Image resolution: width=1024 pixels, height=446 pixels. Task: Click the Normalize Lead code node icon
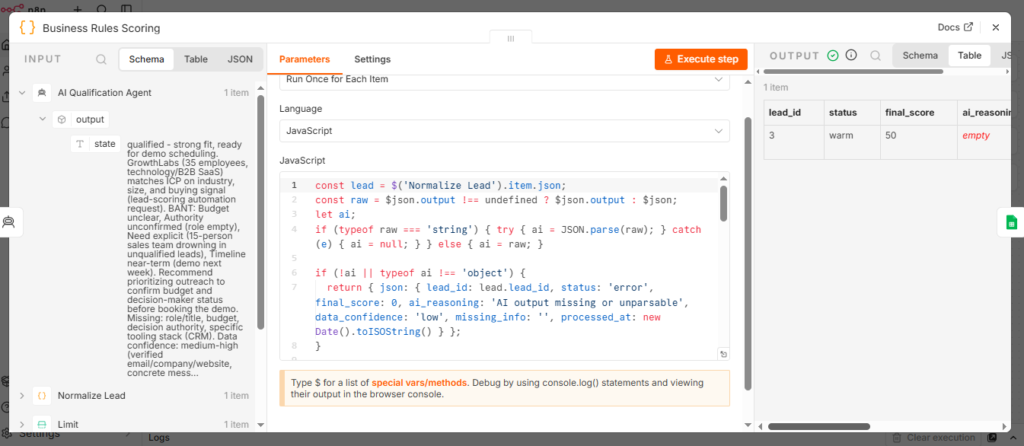tap(42, 396)
